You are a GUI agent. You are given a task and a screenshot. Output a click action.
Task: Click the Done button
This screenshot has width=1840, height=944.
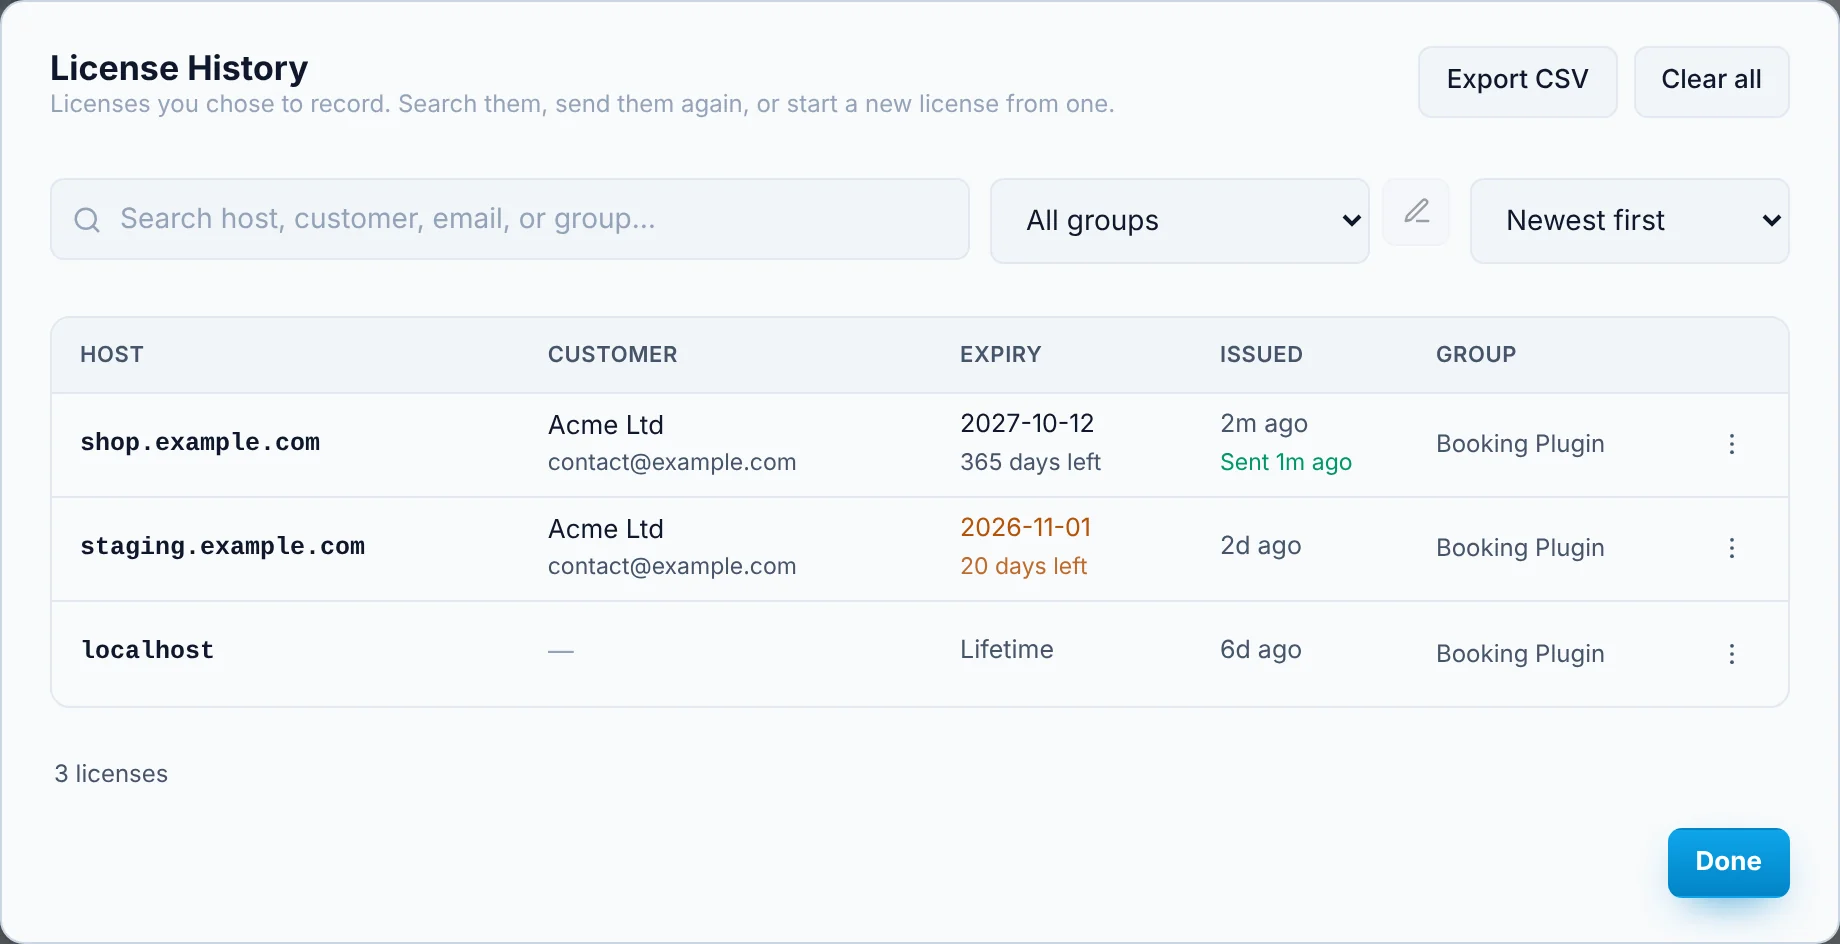1728,862
